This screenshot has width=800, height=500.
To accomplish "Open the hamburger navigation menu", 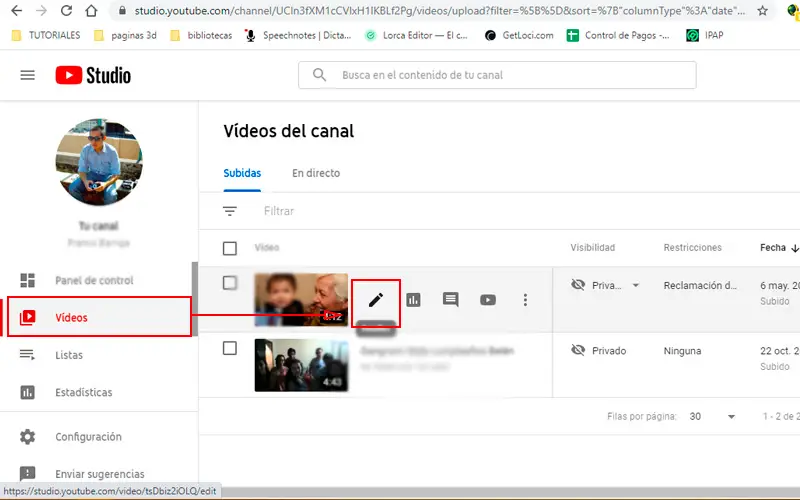I will point(28,76).
